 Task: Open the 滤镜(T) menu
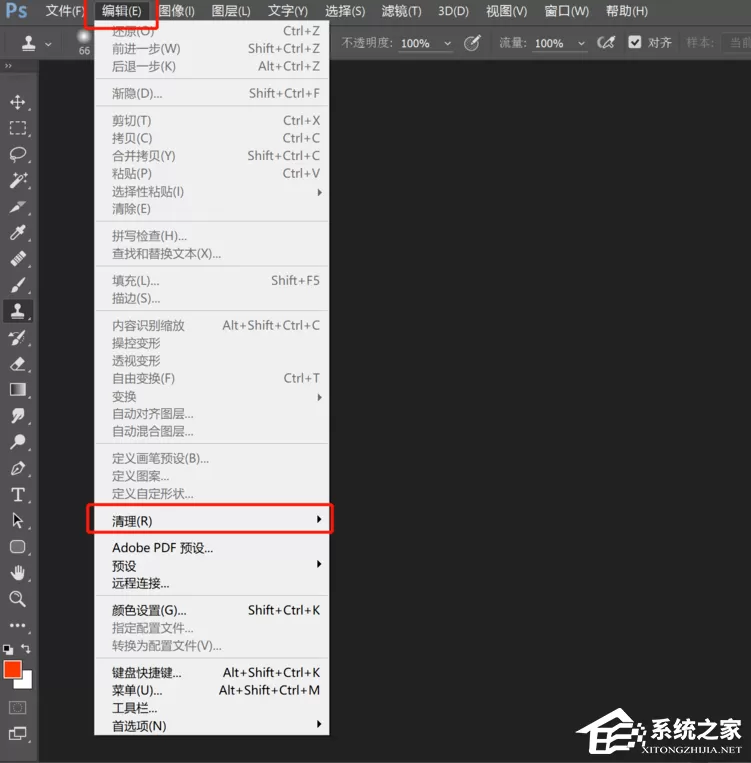tap(402, 11)
